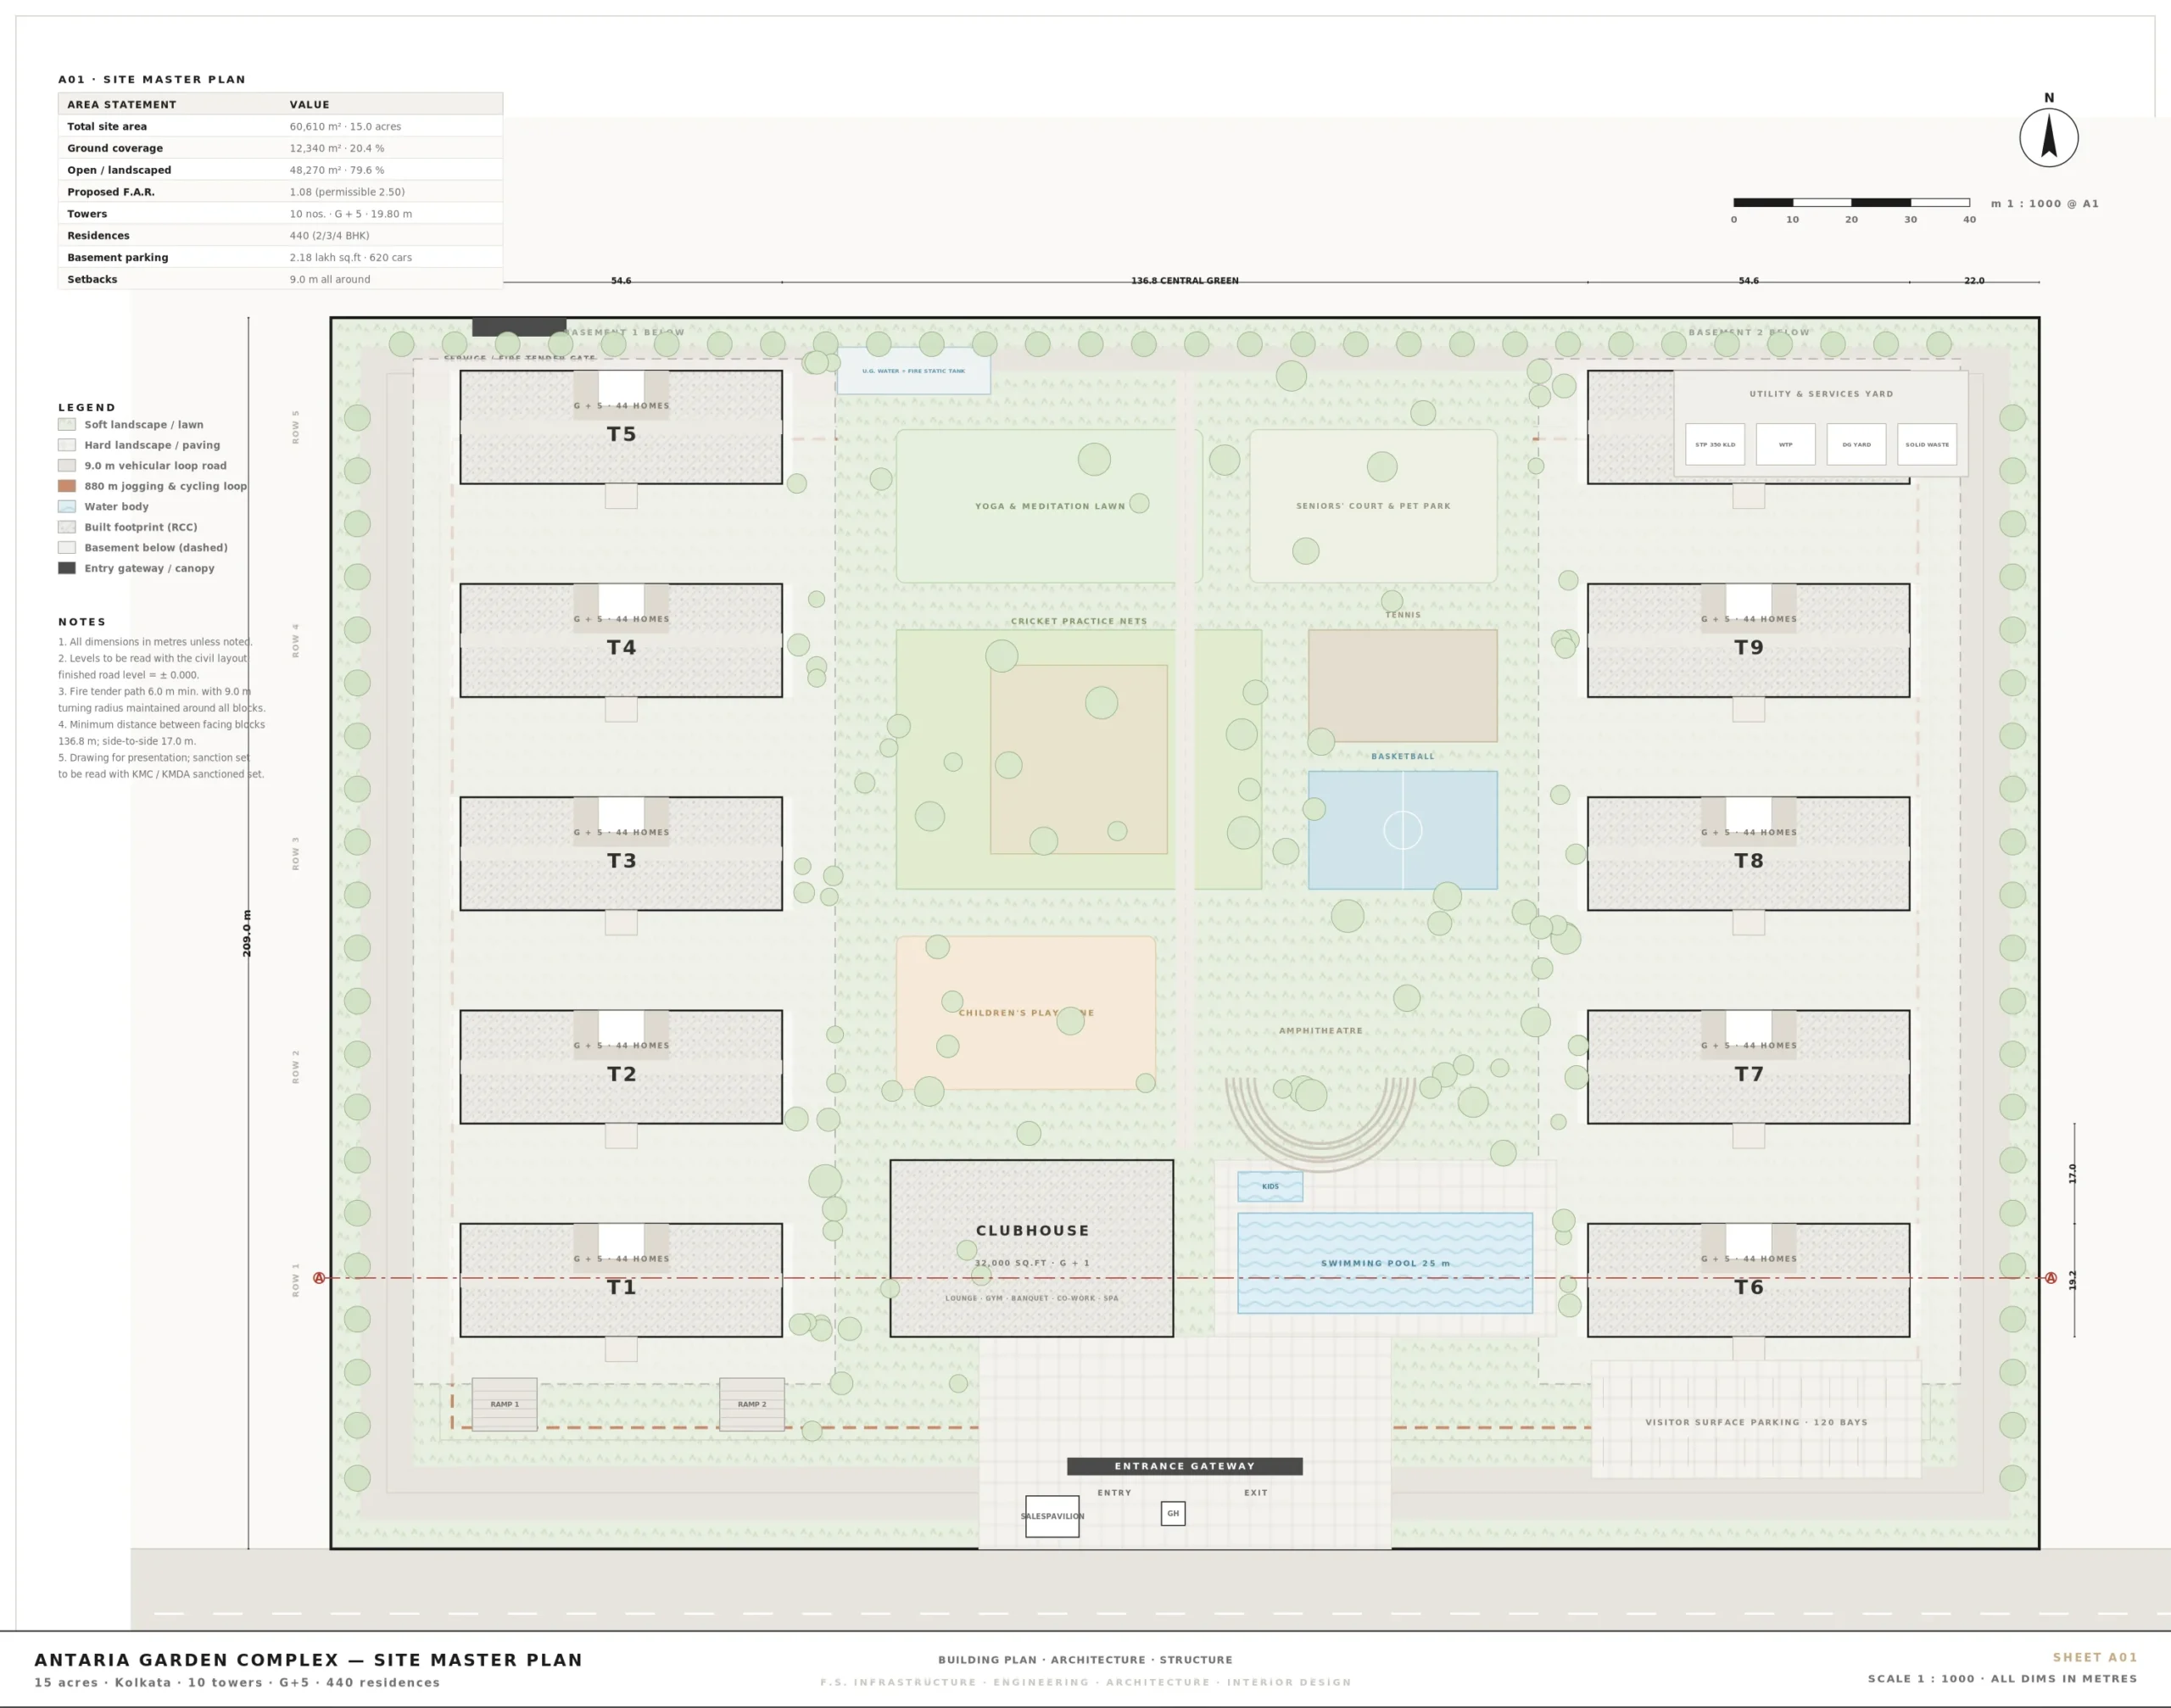Click 'Total site area' table row label
Screen dimensions: 2171x1708
click(x=107, y=126)
